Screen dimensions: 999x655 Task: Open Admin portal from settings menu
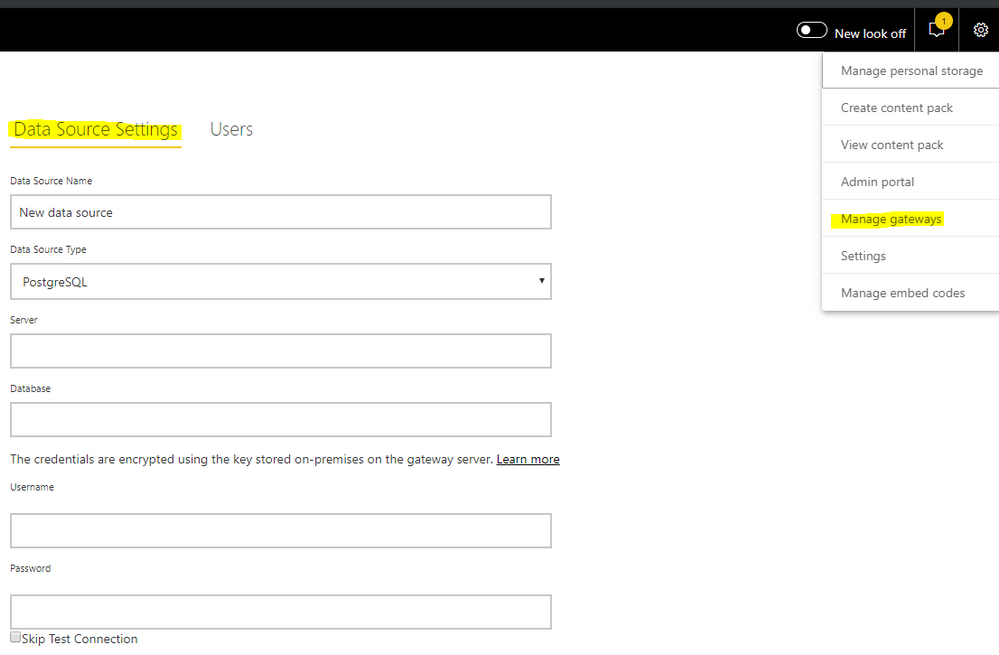pyautogui.click(x=911, y=182)
